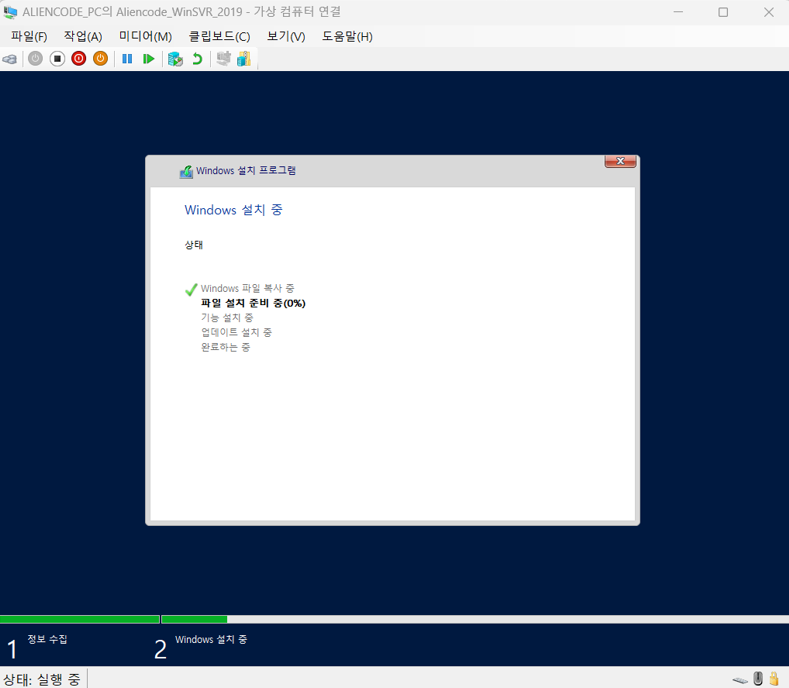Screen dimensions: 789x688
Task: Click the Ctrl+Alt+Del toolbar icon
Action: pos(10,59)
